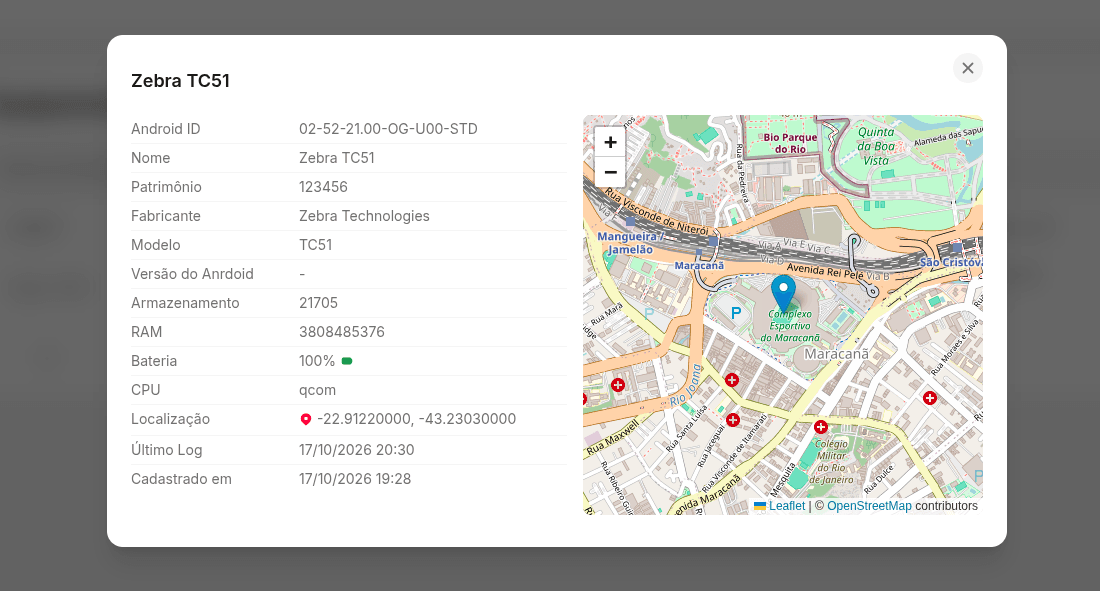Click the Versão do Anrdoid label

point(192,274)
